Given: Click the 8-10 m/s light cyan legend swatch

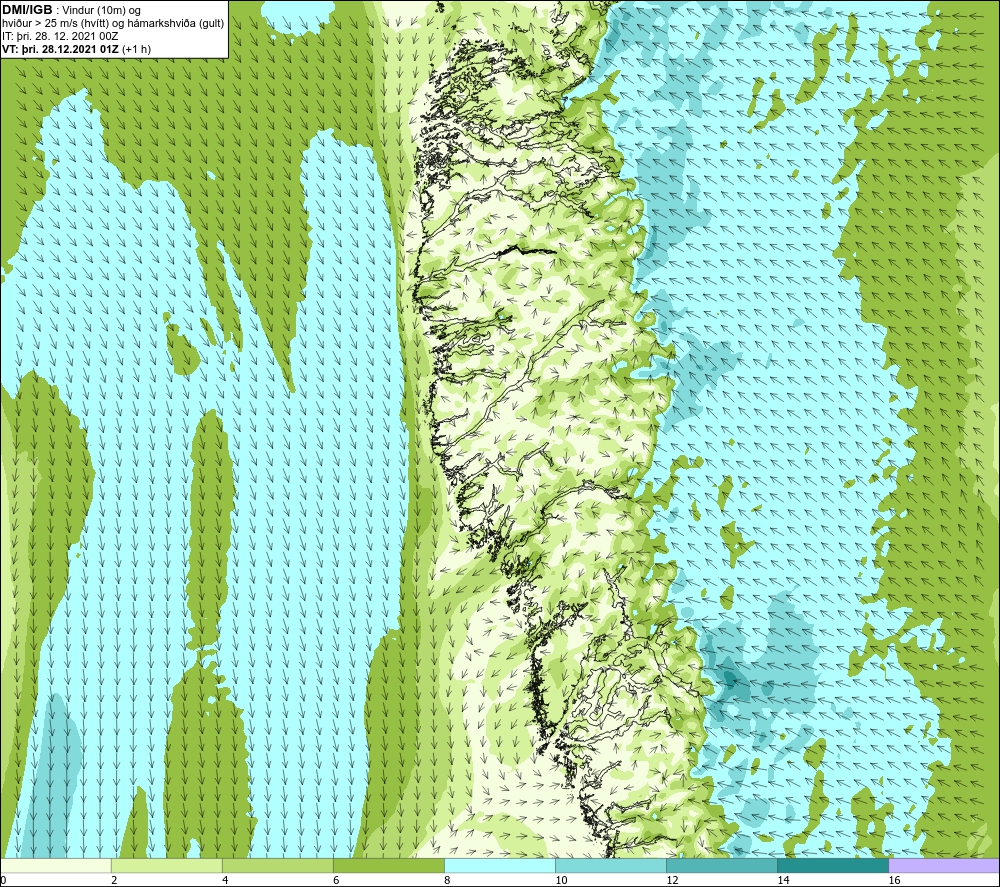Looking at the screenshot, I should 500,865.
